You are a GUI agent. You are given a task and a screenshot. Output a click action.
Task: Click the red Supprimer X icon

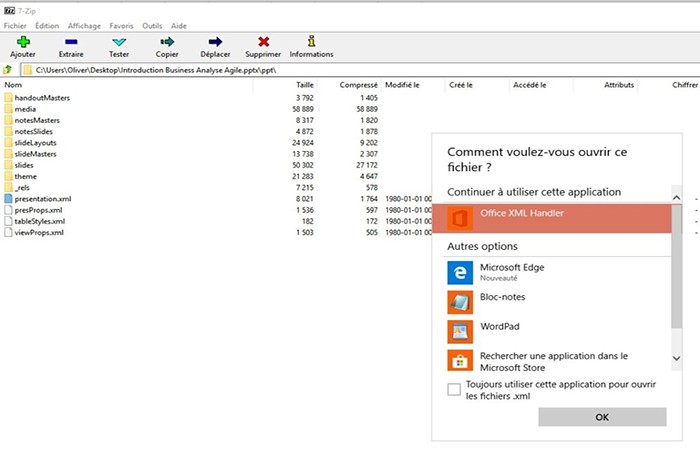[263, 42]
